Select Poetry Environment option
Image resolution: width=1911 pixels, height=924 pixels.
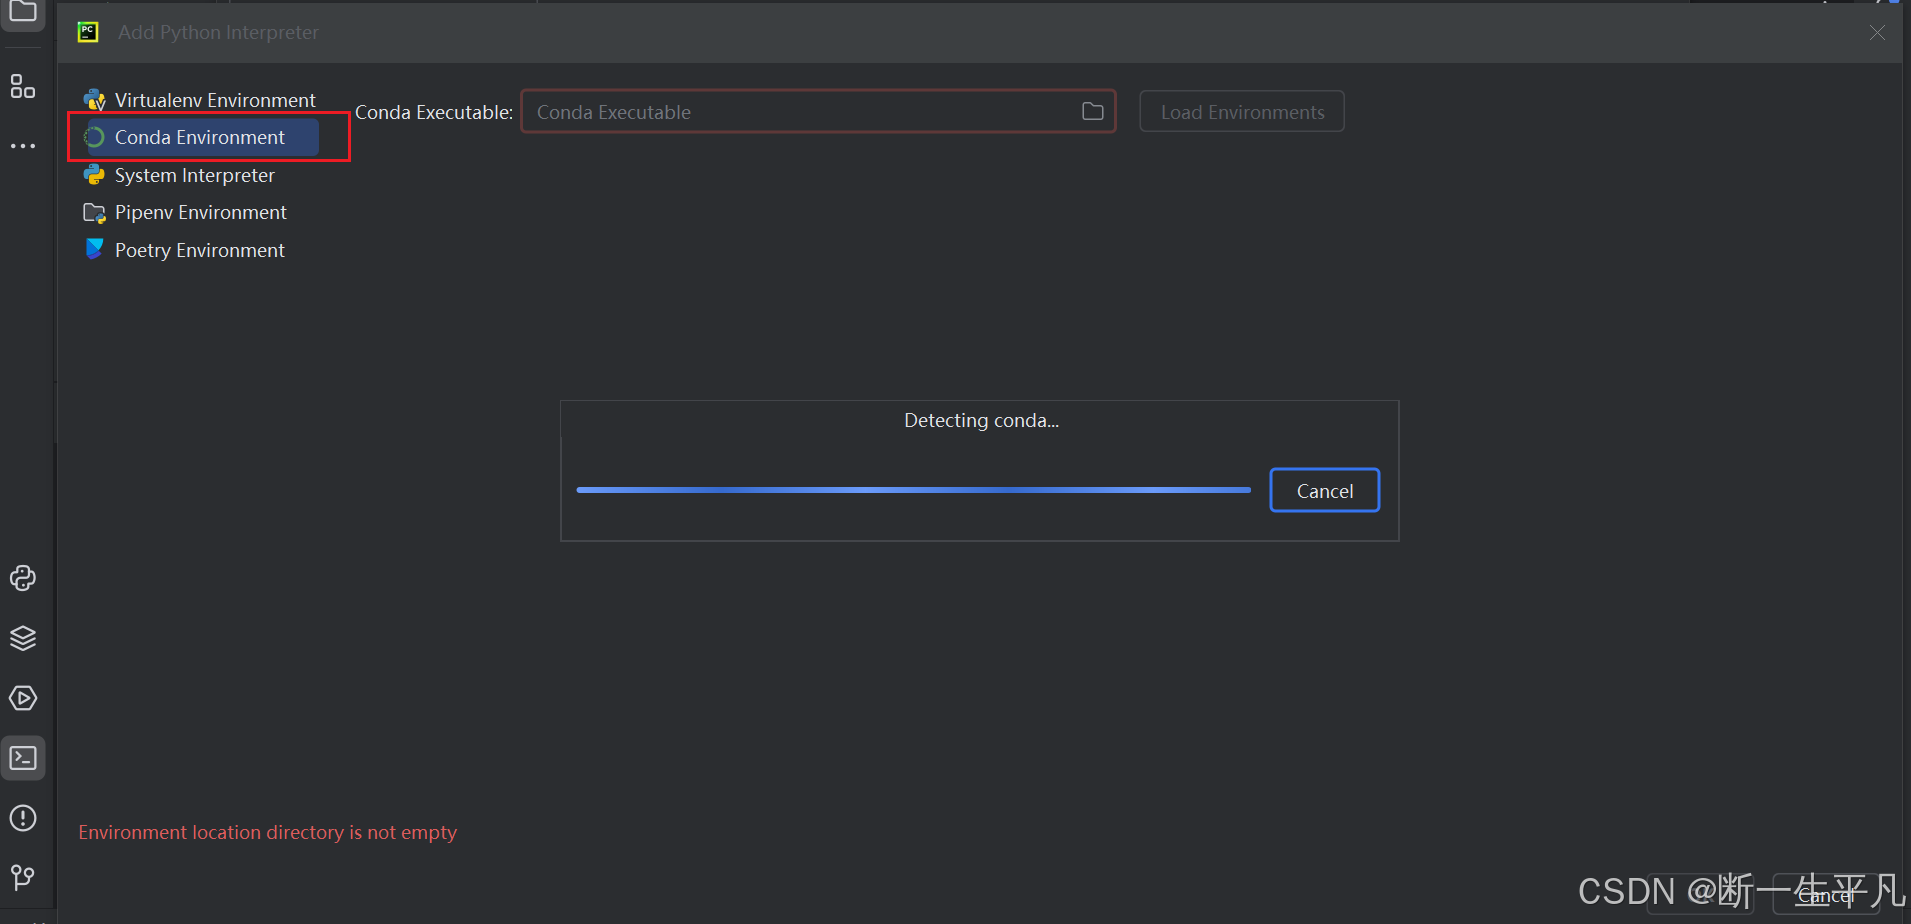(200, 250)
